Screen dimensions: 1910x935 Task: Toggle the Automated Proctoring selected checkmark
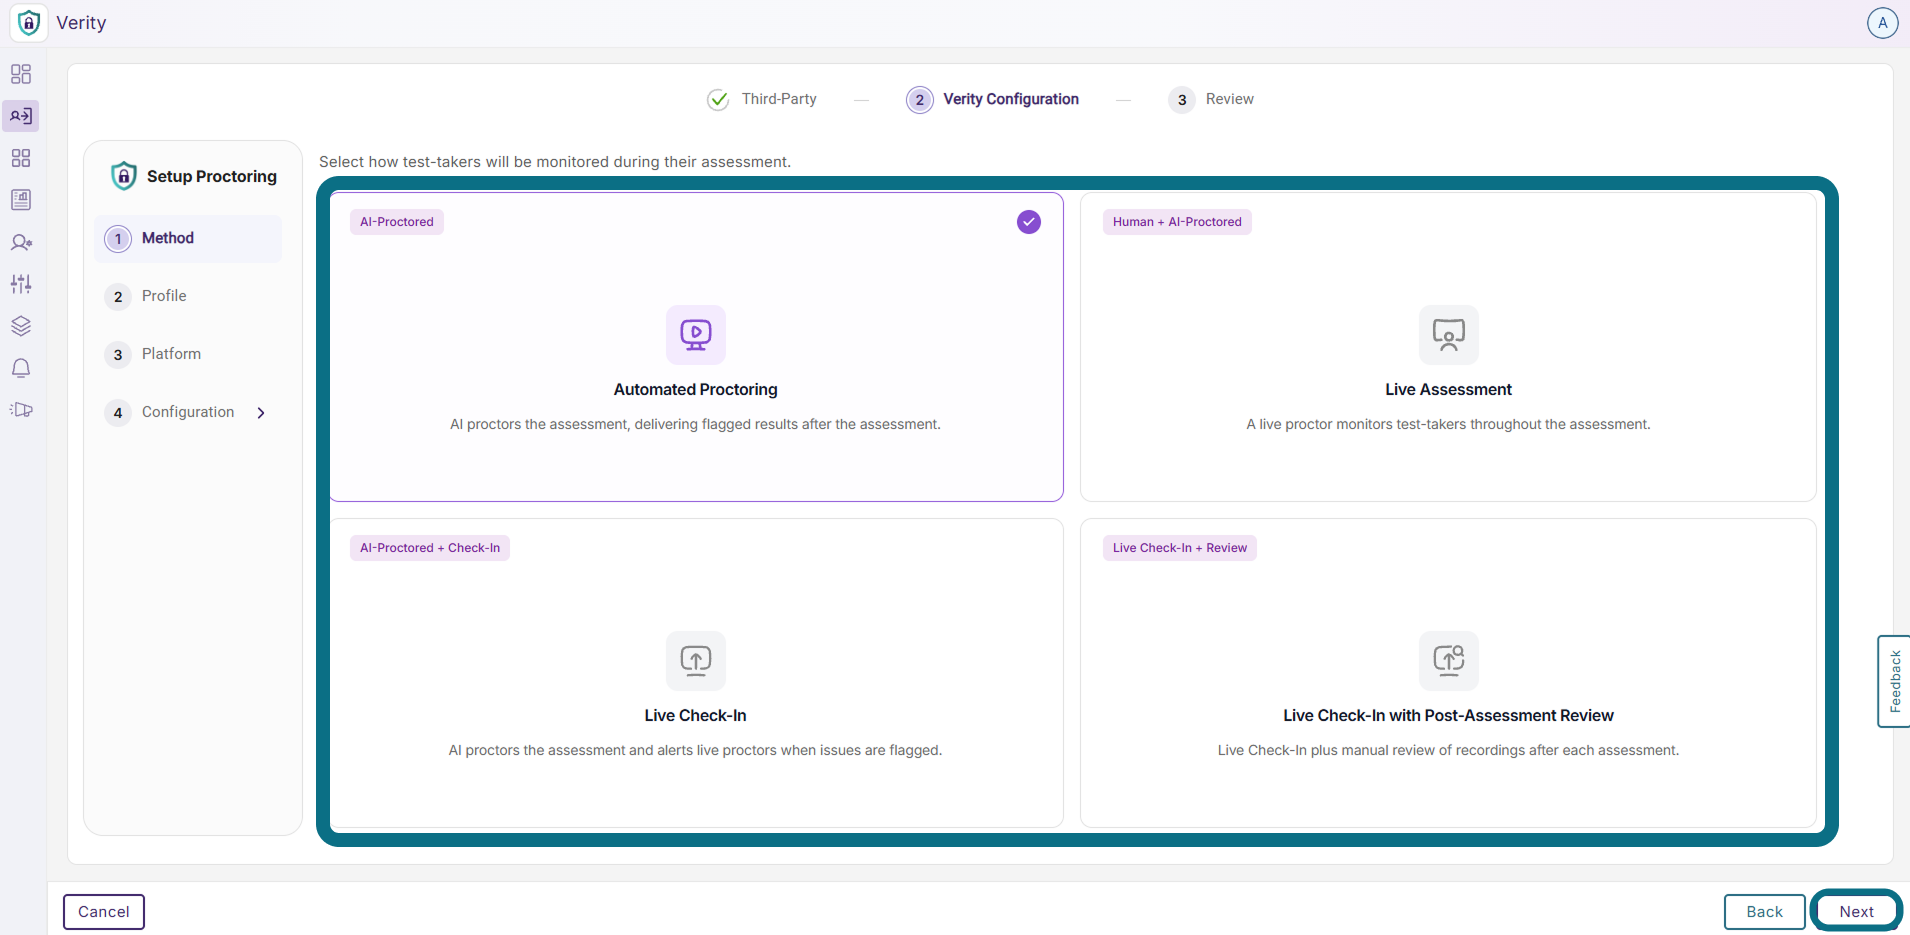[x=1029, y=222]
